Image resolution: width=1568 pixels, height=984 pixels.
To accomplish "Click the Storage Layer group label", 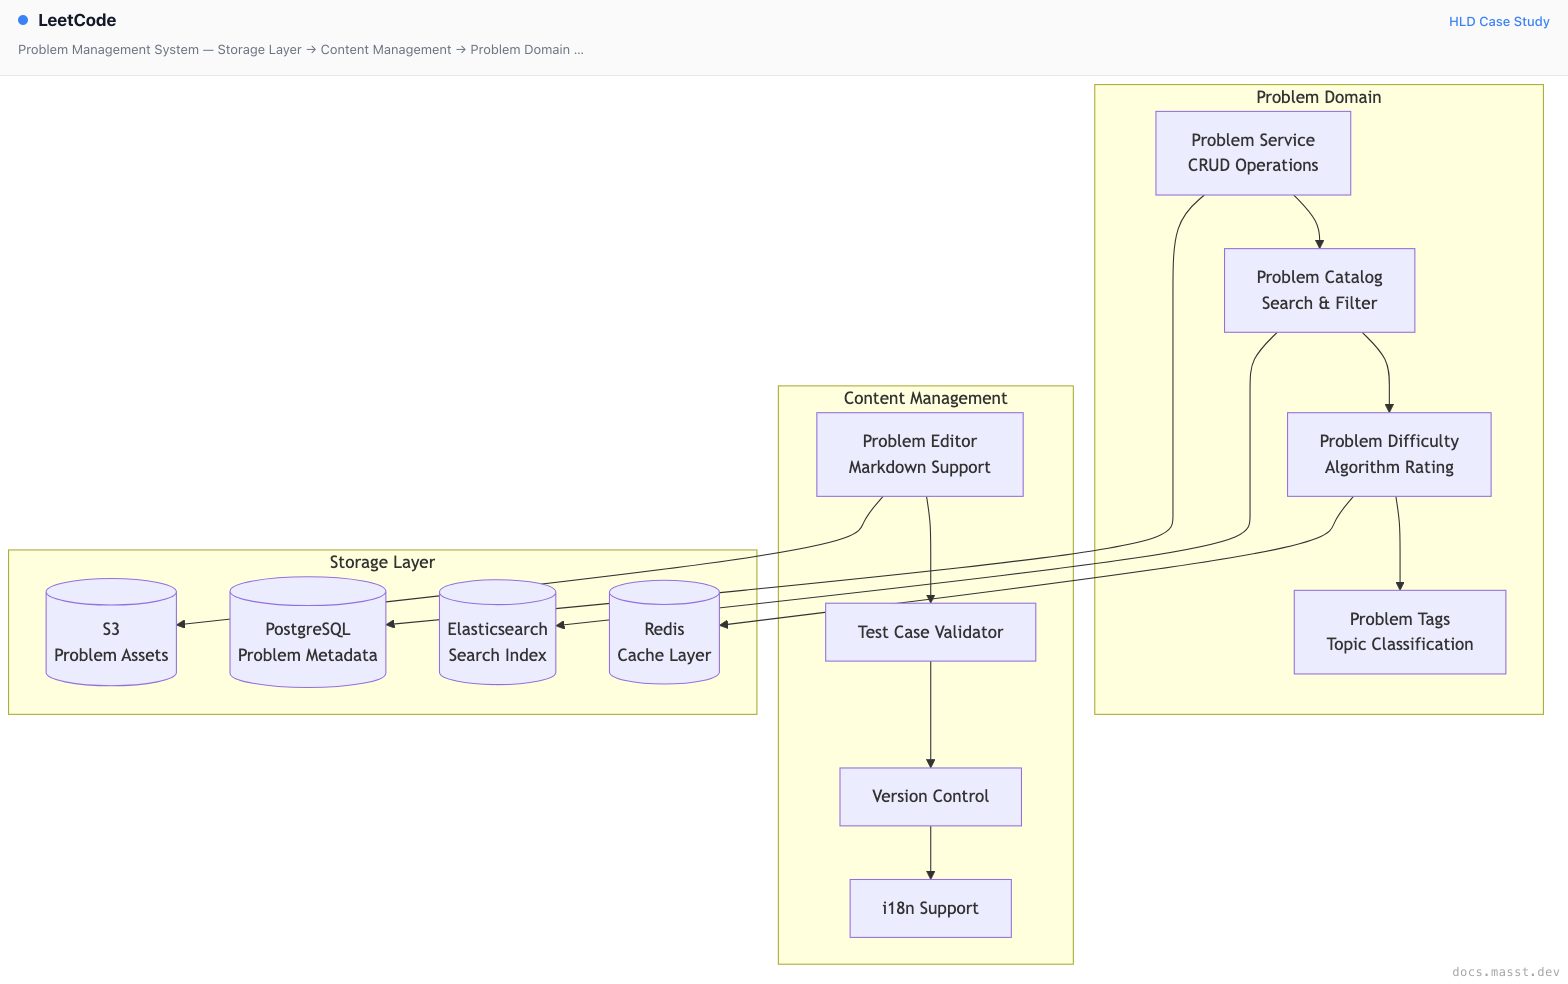I will (x=382, y=562).
